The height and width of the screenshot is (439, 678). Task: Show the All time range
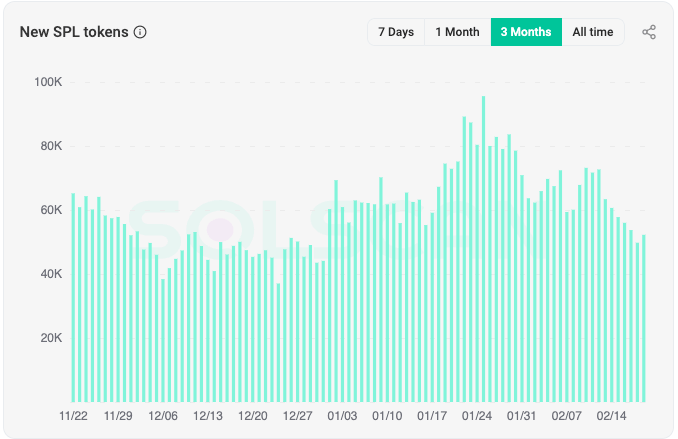[593, 32]
